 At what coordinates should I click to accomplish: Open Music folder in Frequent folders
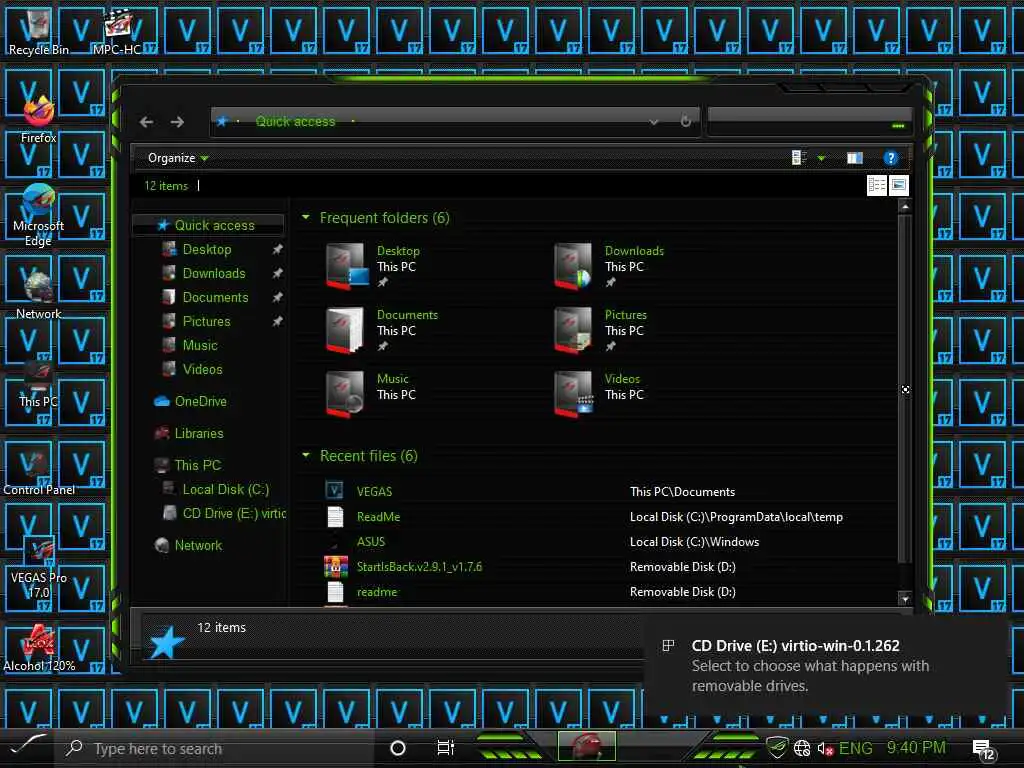[371, 394]
